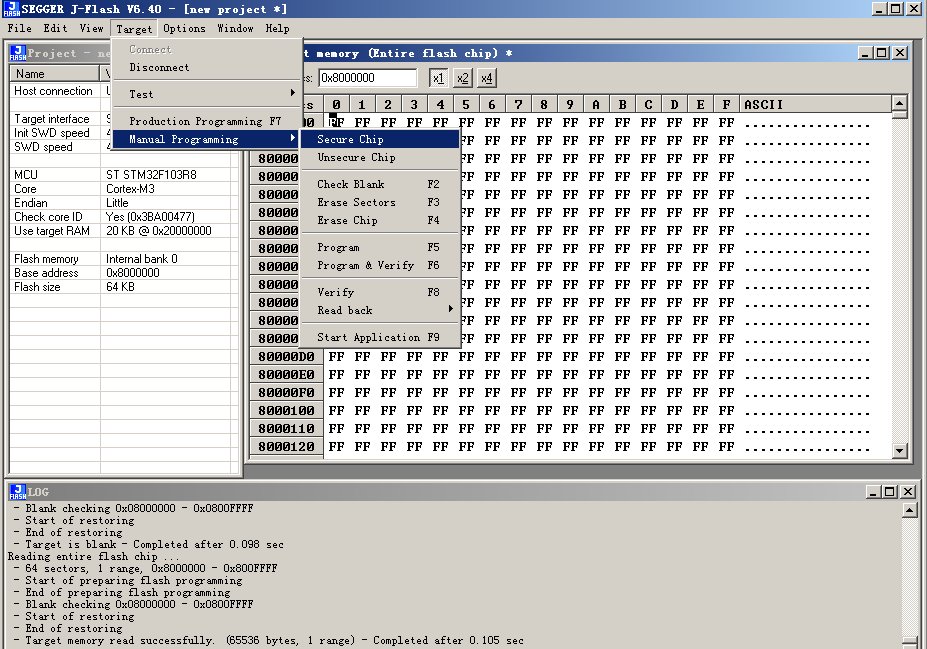Expand the Test submenu
This screenshot has width=927, height=649.
[207, 94]
